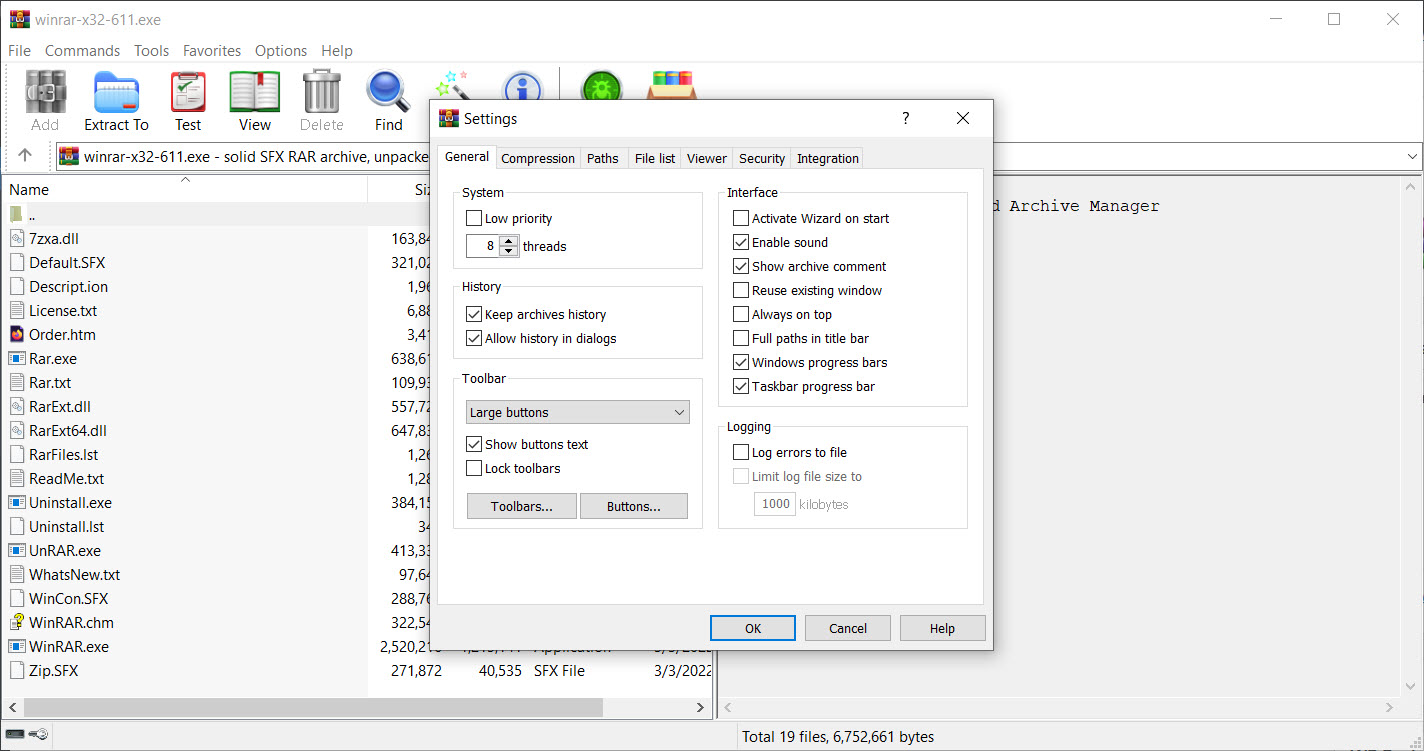The width and height of the screenshot is (1424, 751).
Task: Select the WinRAR.chm help file icon
Action: pyautogui.click(x=17, y=622)
